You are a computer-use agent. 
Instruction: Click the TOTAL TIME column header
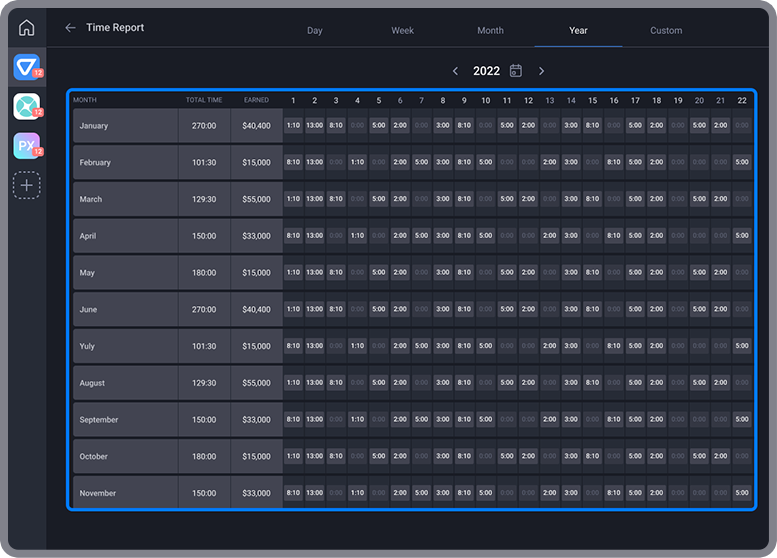click(204, 100)
